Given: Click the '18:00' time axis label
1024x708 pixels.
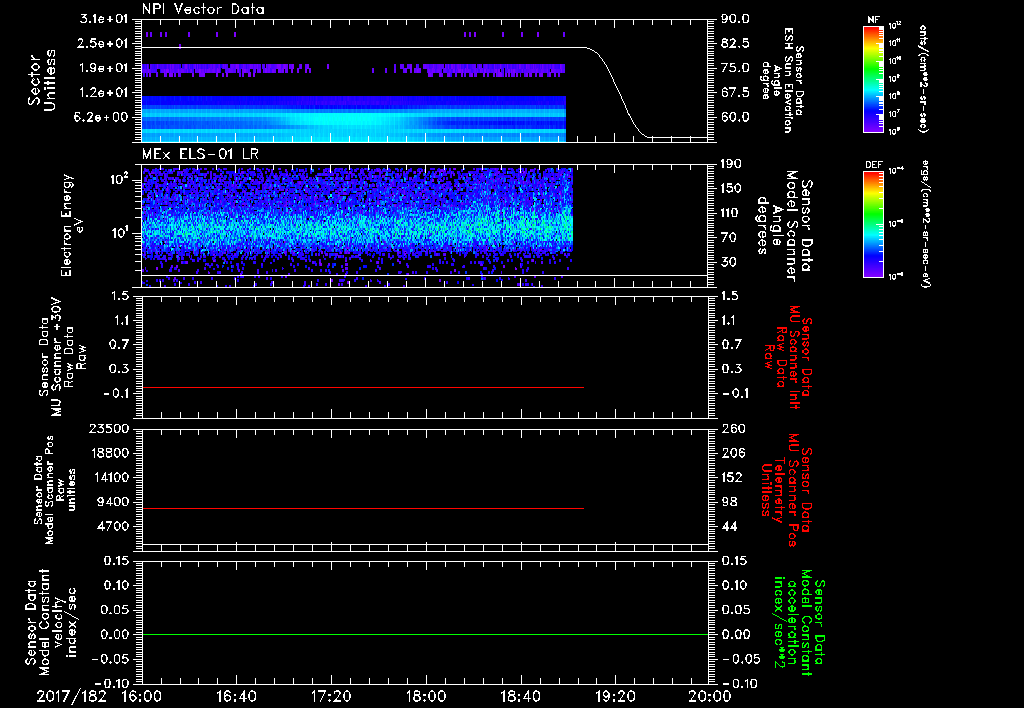Looking at the screenshot, I should (425, 696).
